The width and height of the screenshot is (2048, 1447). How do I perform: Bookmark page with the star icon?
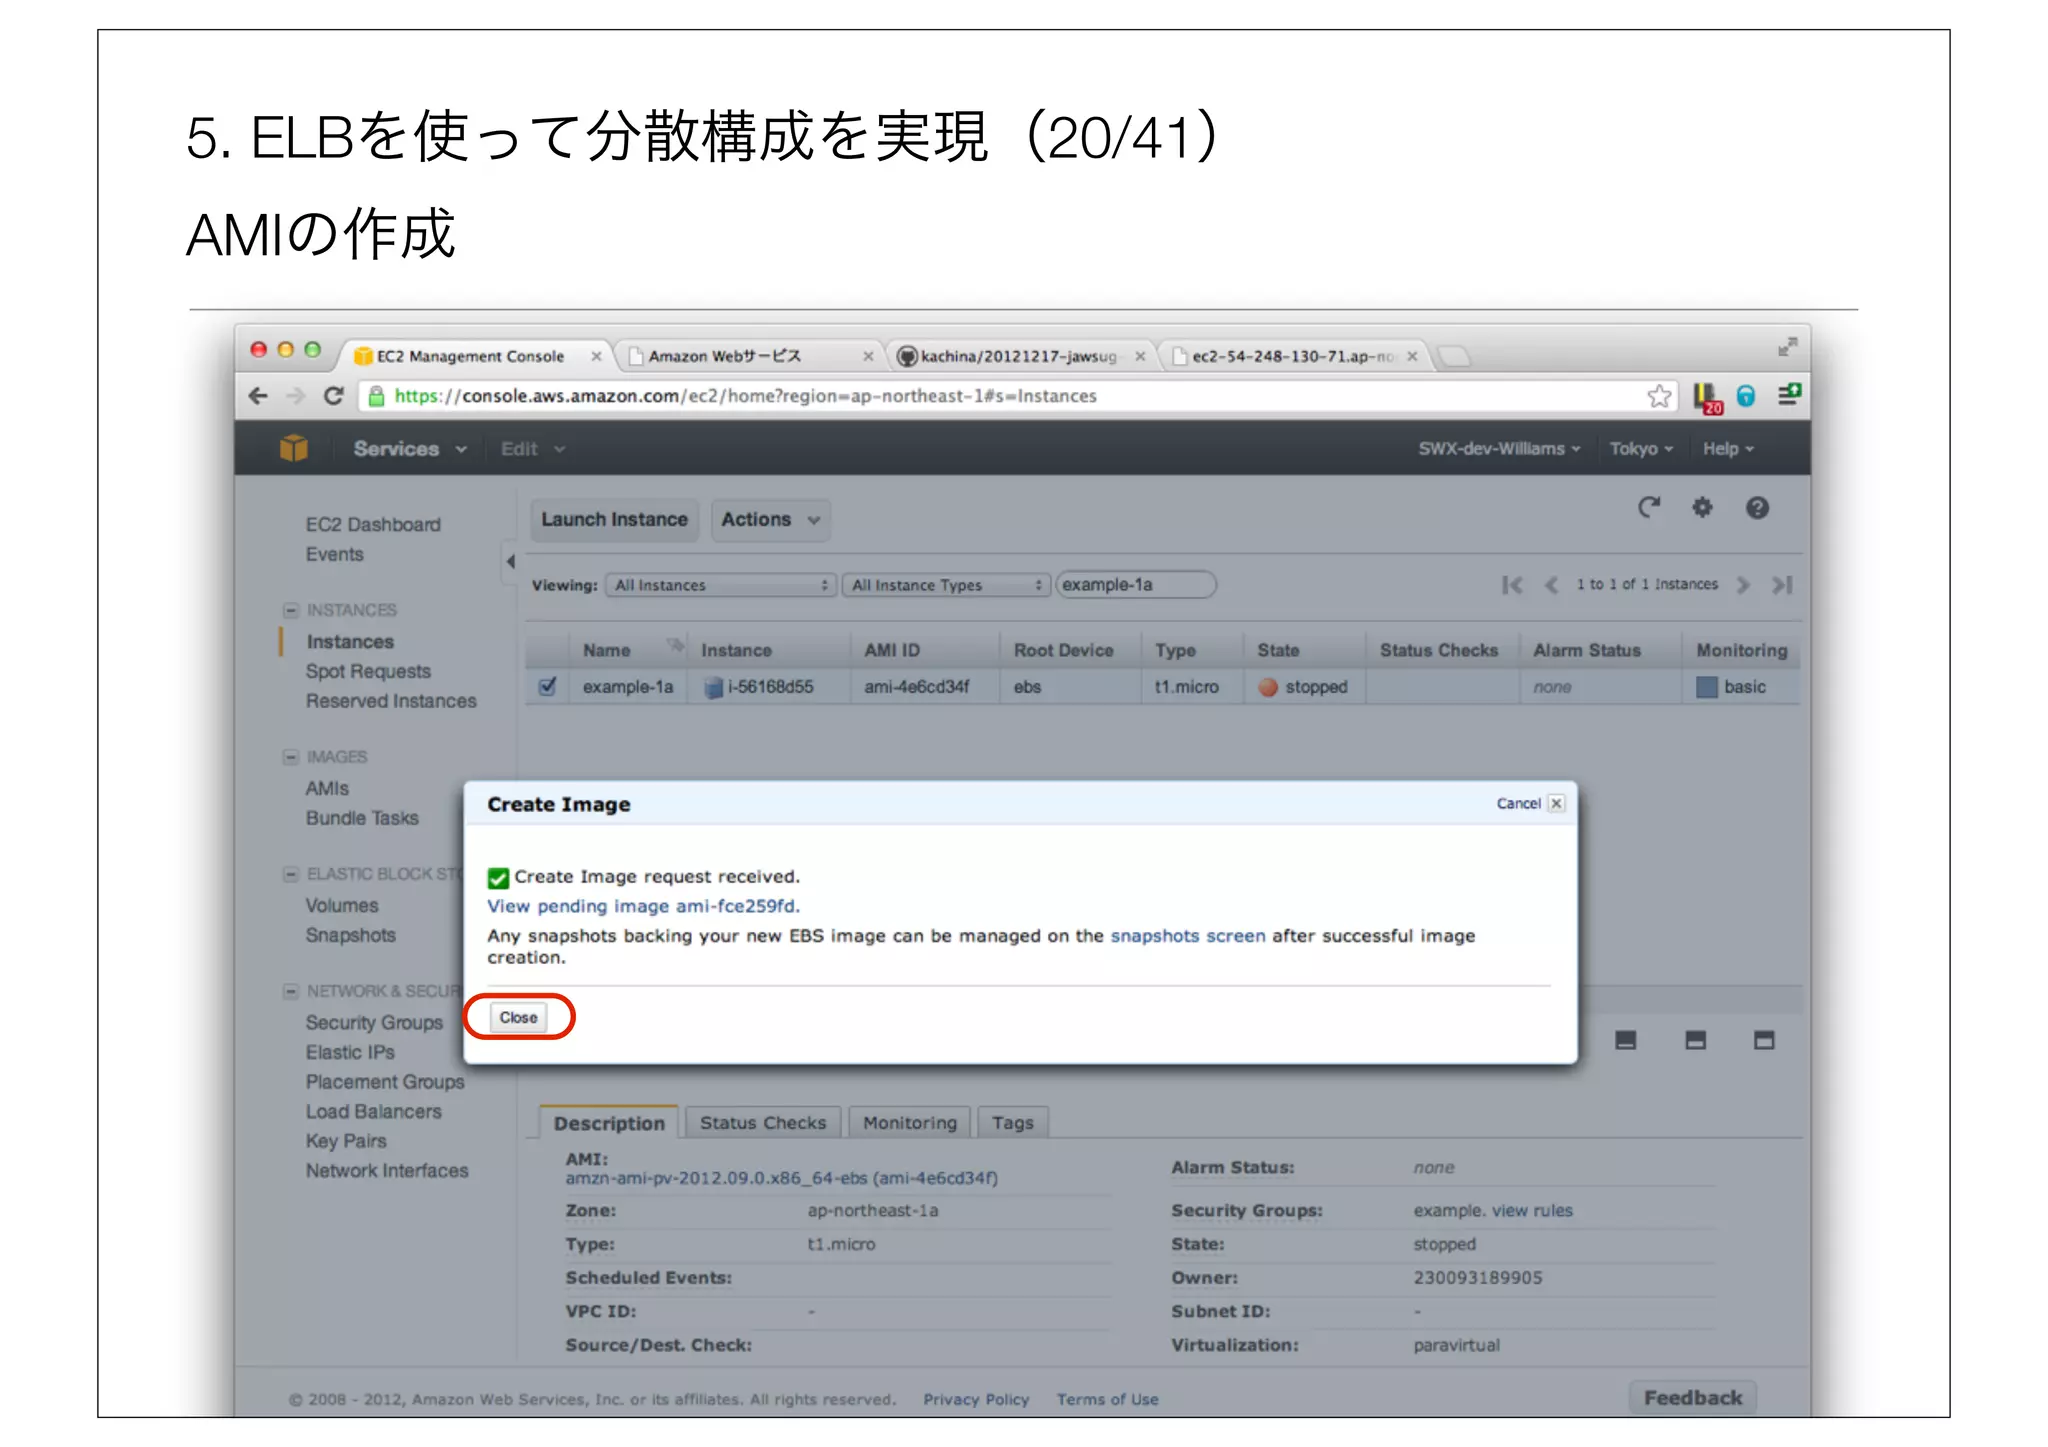[x=1659, y=396]
